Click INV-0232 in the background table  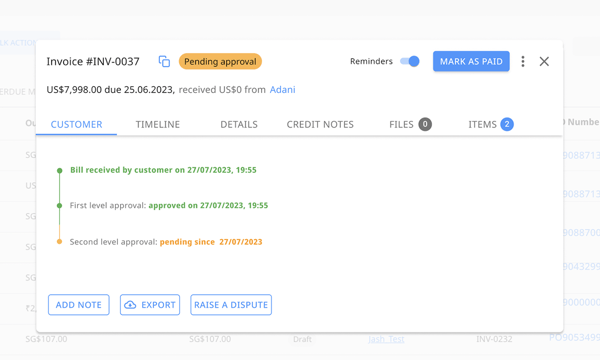coord(494,339)
